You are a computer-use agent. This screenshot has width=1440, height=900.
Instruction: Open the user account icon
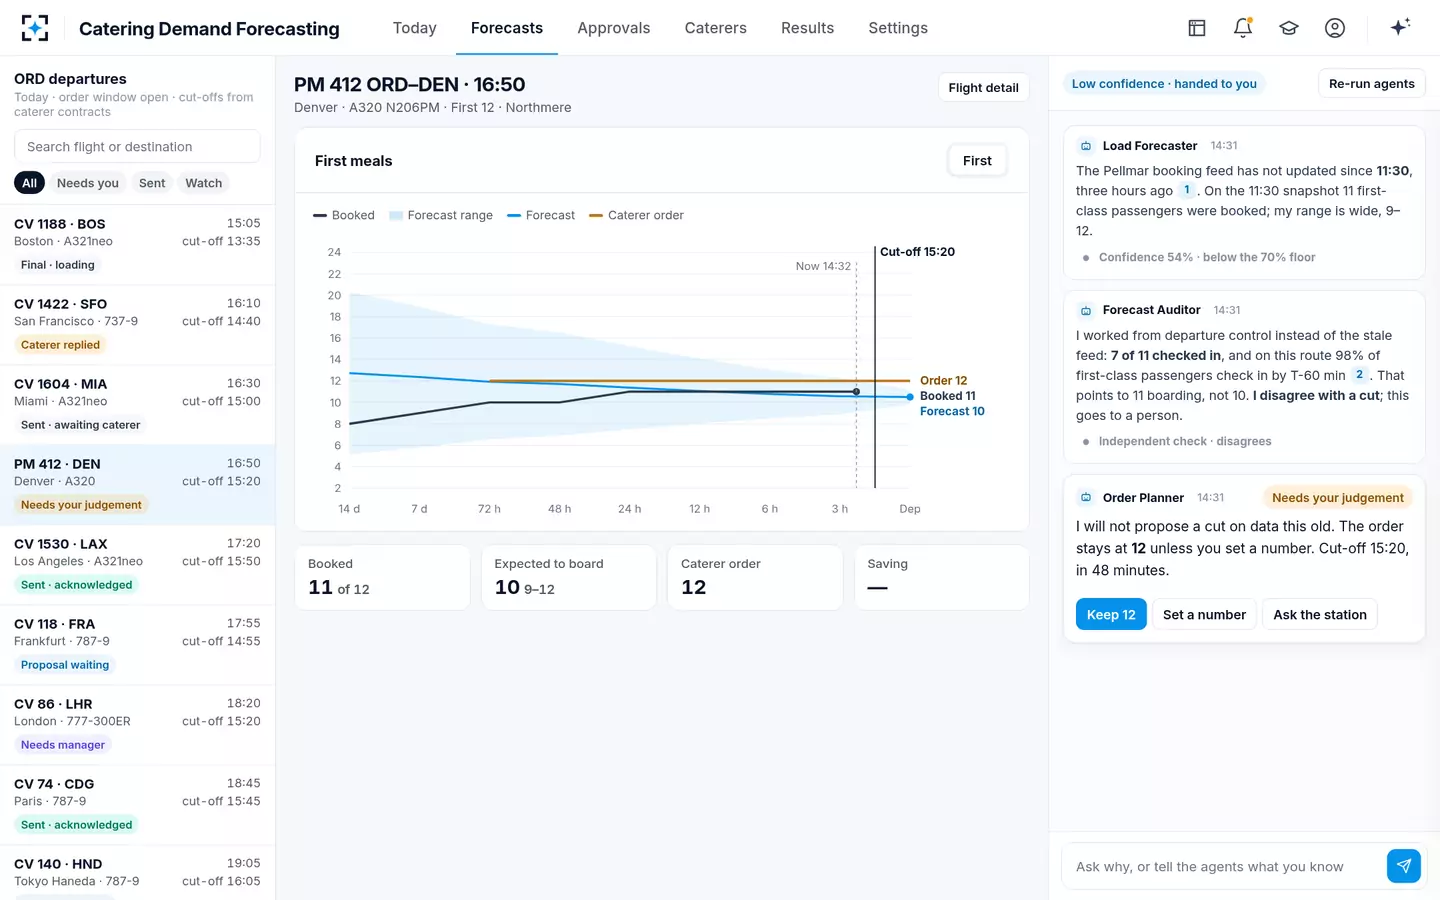[x=1335, y=28]
